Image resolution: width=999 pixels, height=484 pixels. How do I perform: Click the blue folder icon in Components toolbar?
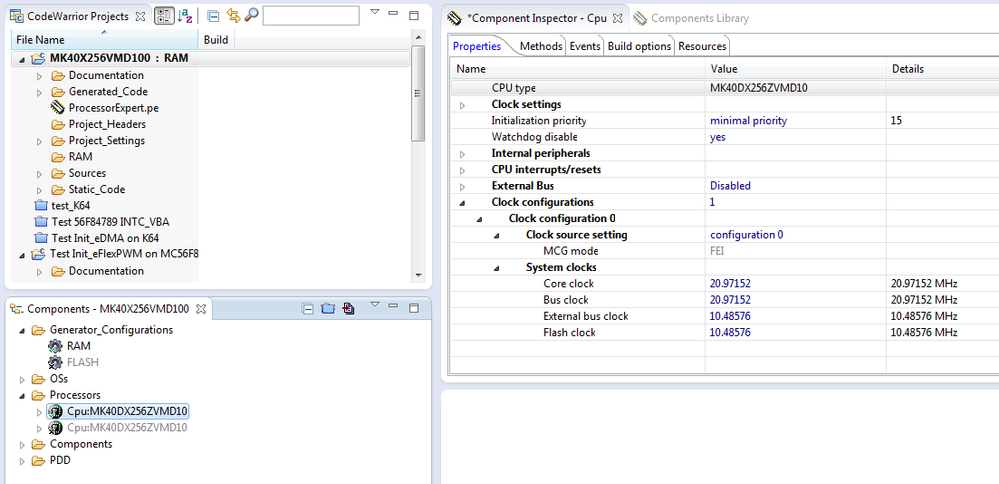coord(327,309)
